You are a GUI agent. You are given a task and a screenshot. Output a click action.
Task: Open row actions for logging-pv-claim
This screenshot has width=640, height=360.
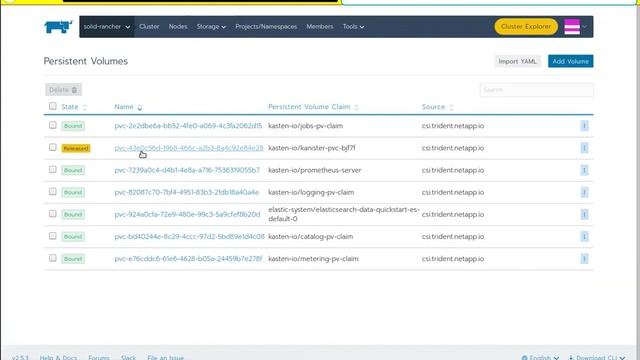[x=584, y=192]
